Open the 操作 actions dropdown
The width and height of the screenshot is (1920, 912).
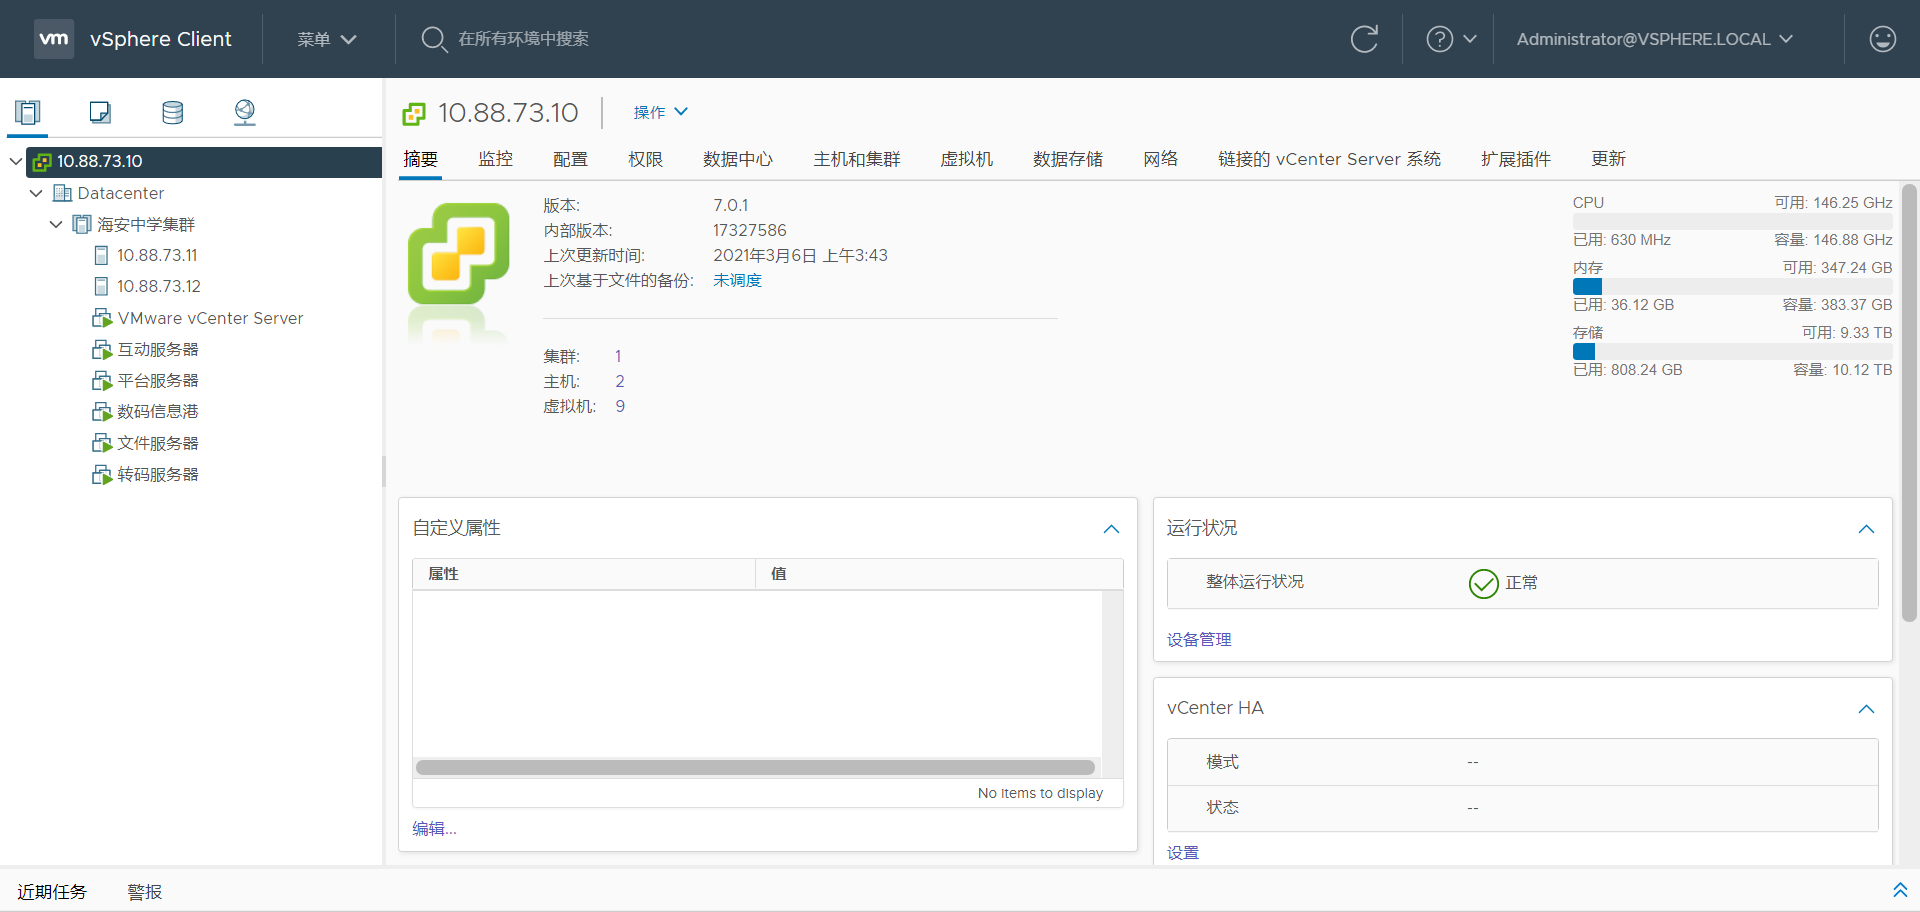click(x=660, y=112)
